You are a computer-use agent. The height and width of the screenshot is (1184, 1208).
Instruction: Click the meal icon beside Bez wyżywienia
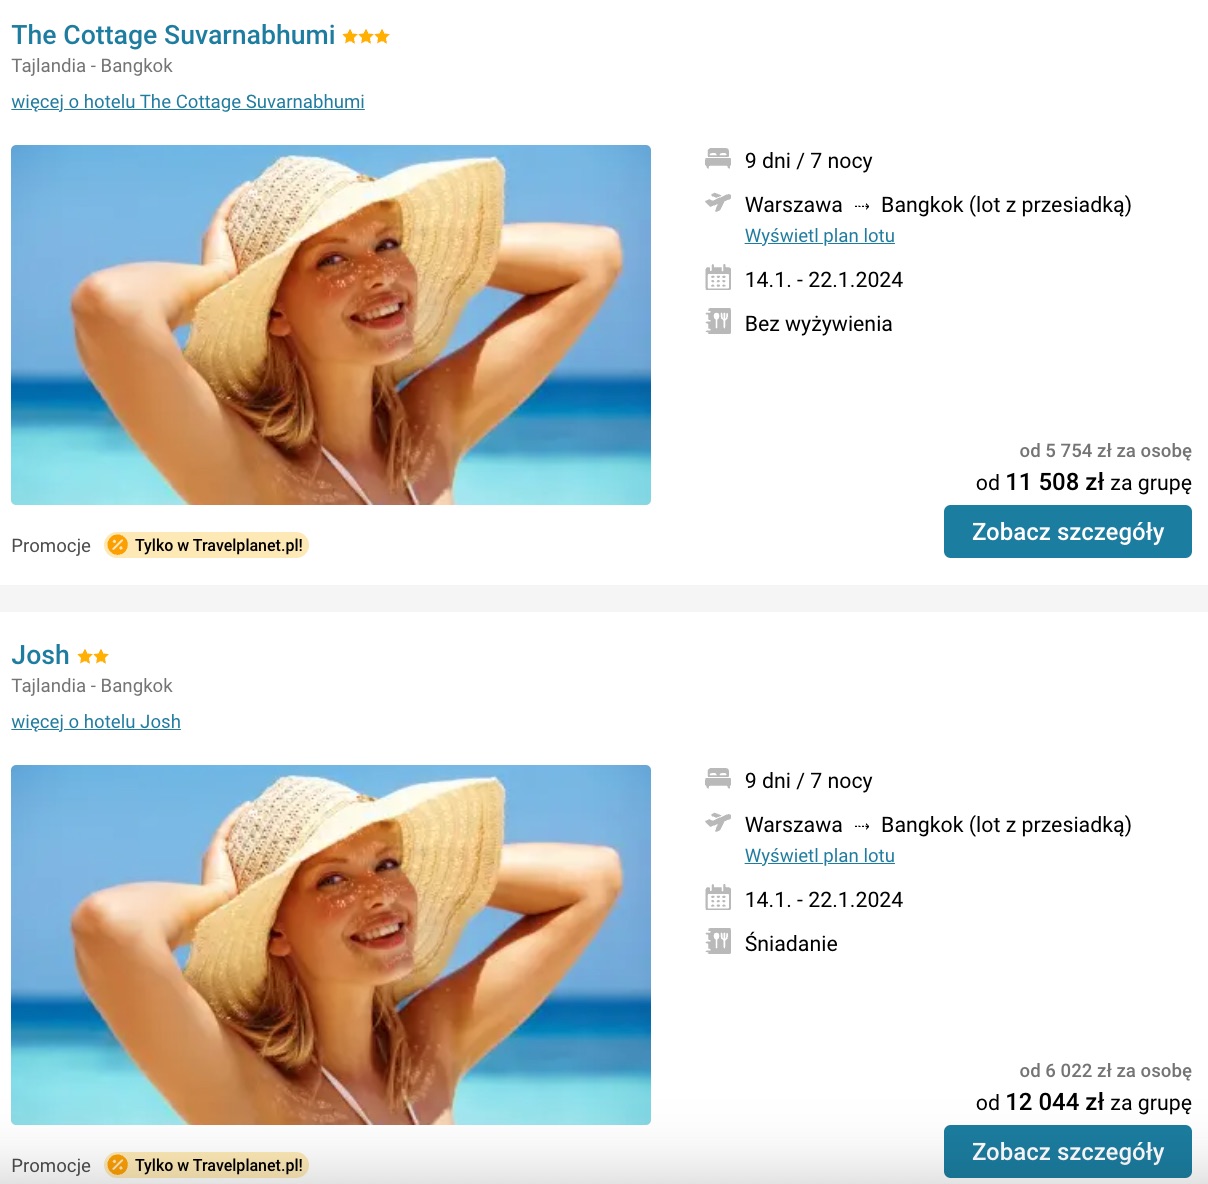pyautogui.click(x=718, y=322)
